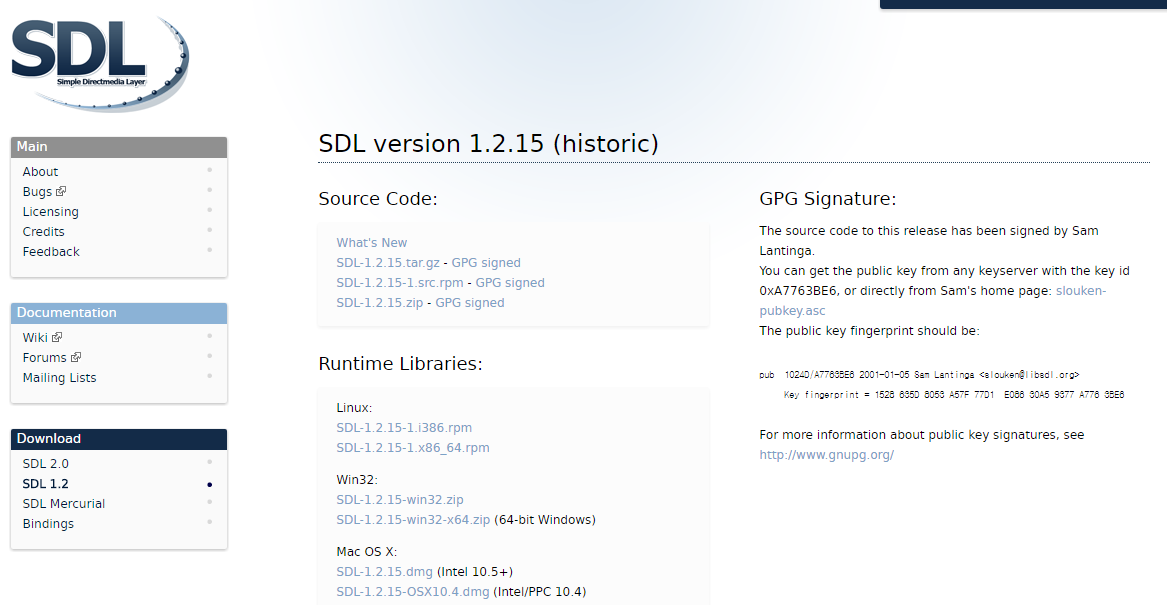
Task: Go to the SDL 2.0 download page
Action: click(x=45, y=464)
